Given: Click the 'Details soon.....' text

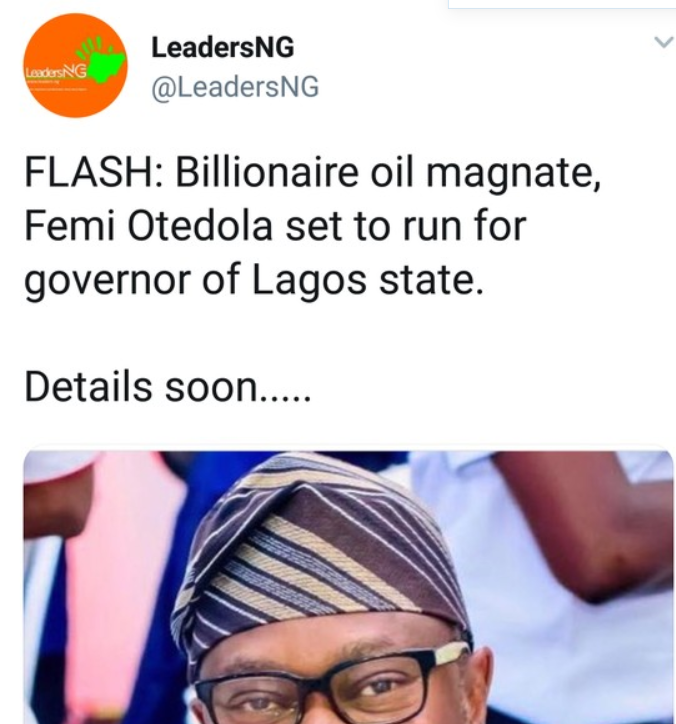Looking at the screenshot, I should pos(168,387).
